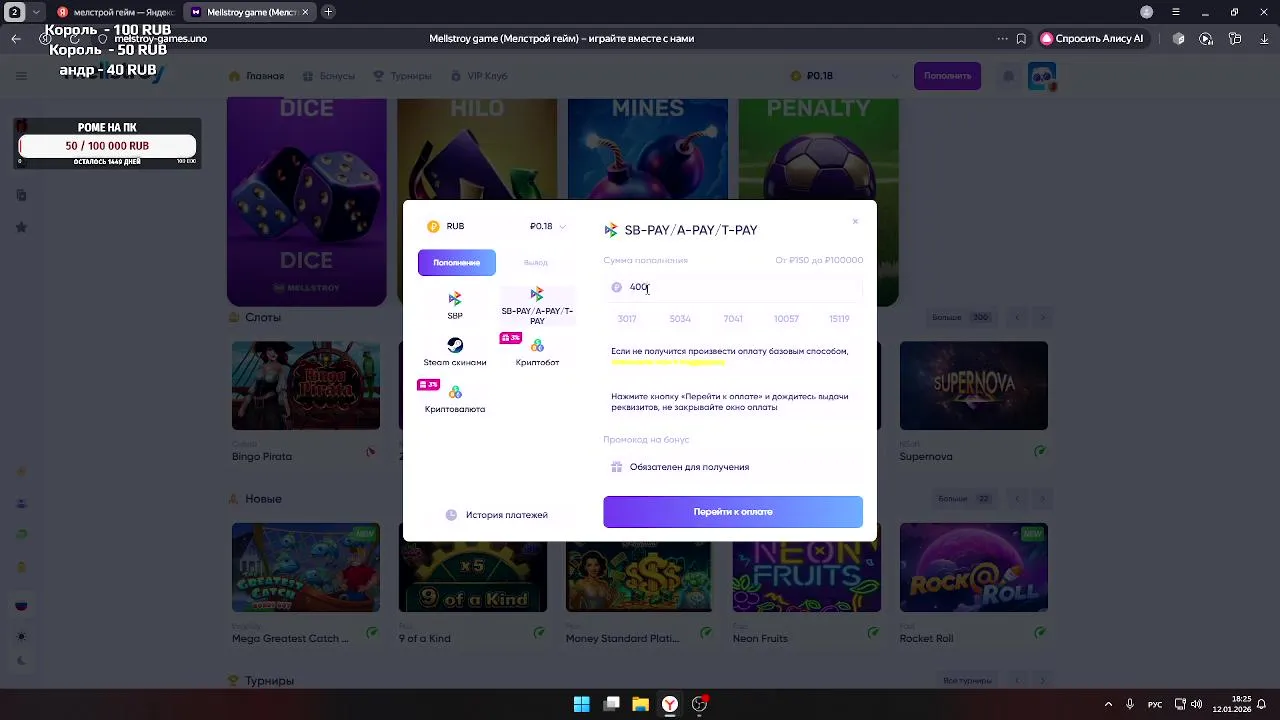This screenshot has width=1280, height=720.
Task: Click the РУС language indicator
Action: click(x=1155, y=704)
